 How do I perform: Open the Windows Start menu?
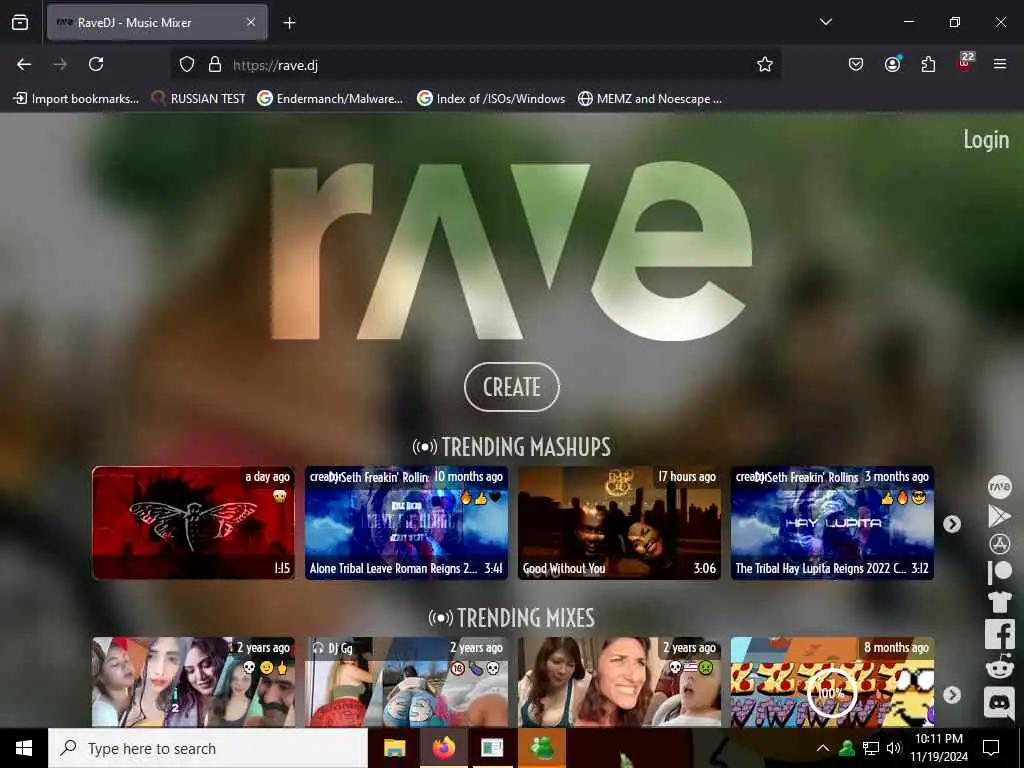click(x=24, y=748)
